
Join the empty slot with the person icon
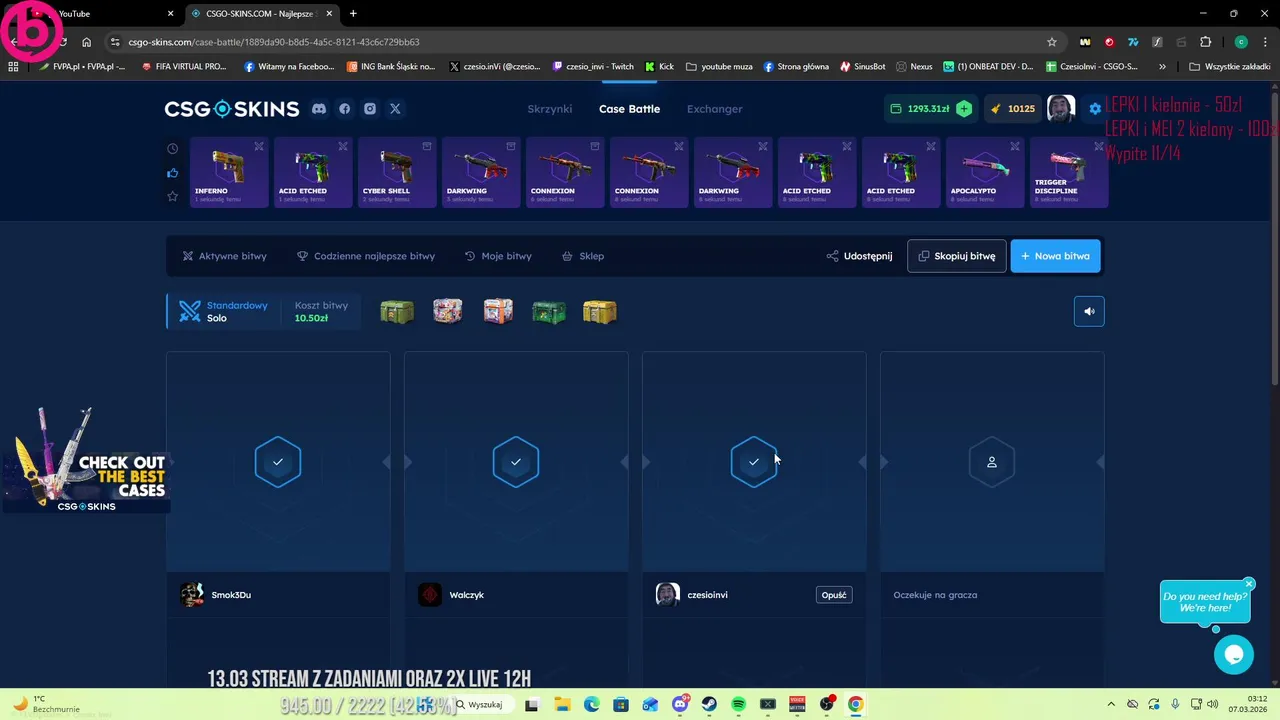pyautogui.click(x=992, y=462)
